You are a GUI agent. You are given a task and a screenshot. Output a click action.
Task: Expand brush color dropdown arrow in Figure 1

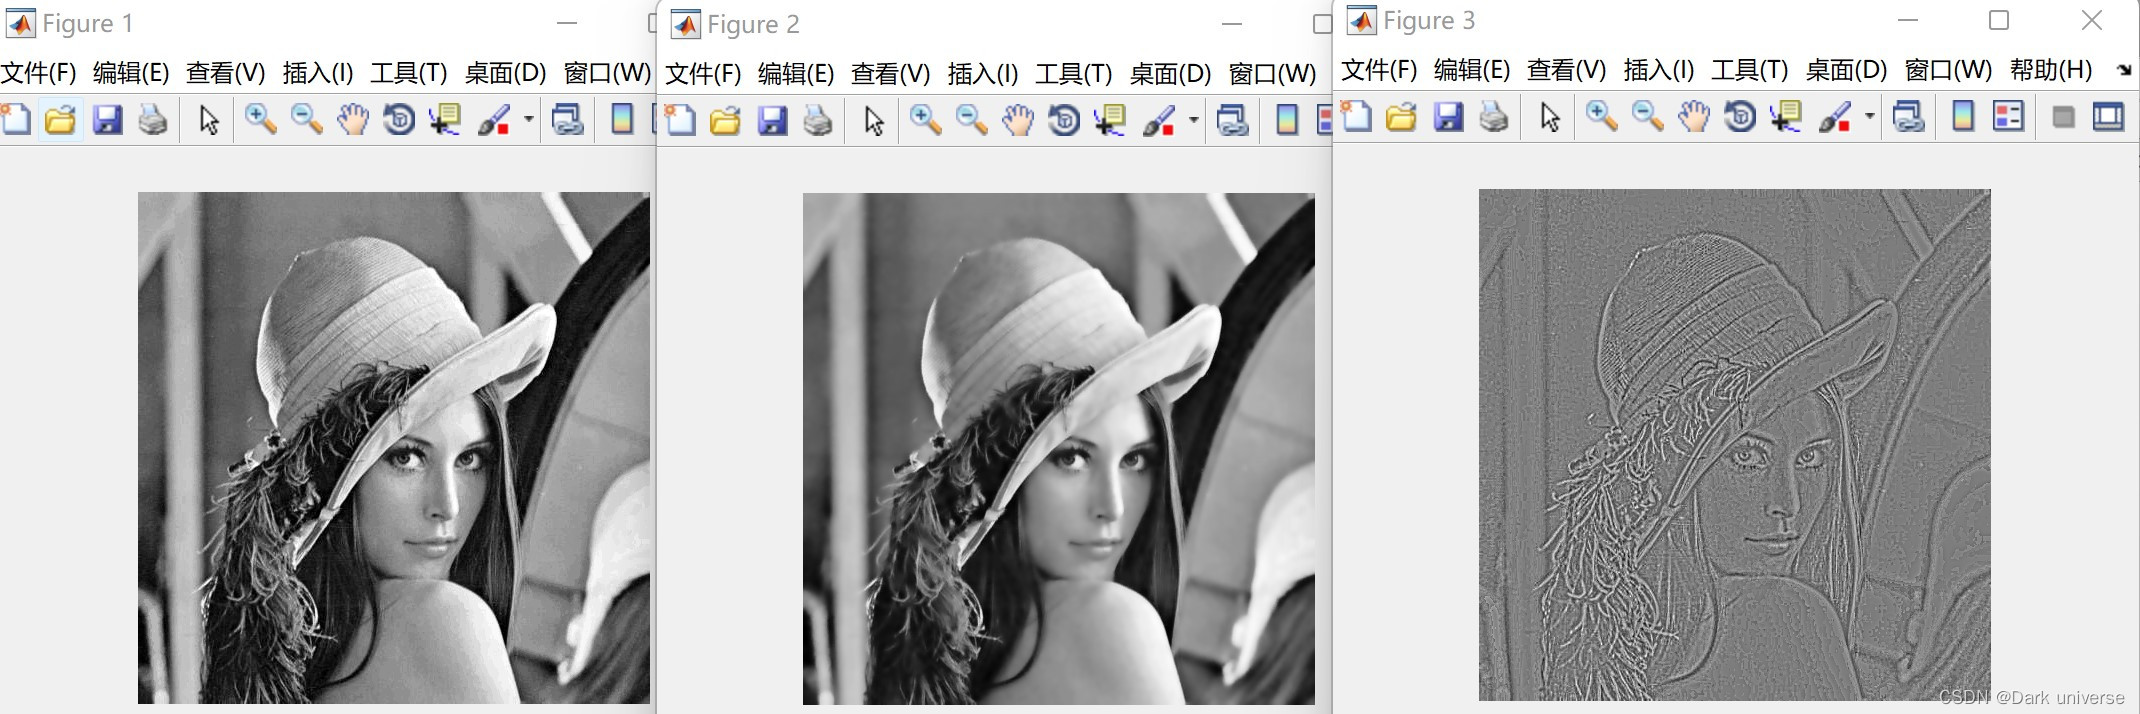[528, 119]
